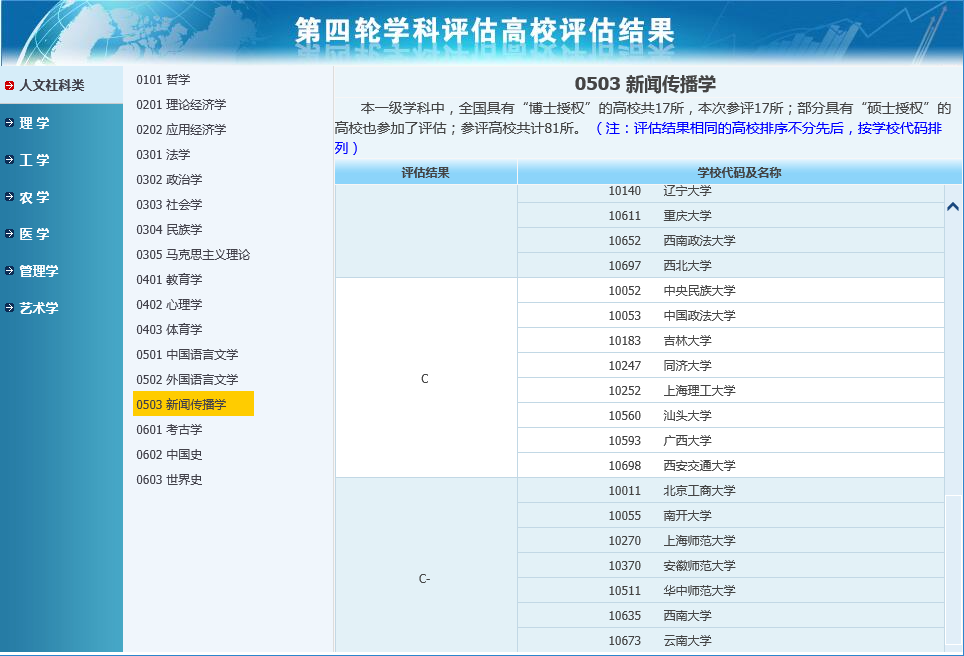Click the arrow icon beside 医学
Viewport: 964px width, 656px height.
tap(9, 234)
